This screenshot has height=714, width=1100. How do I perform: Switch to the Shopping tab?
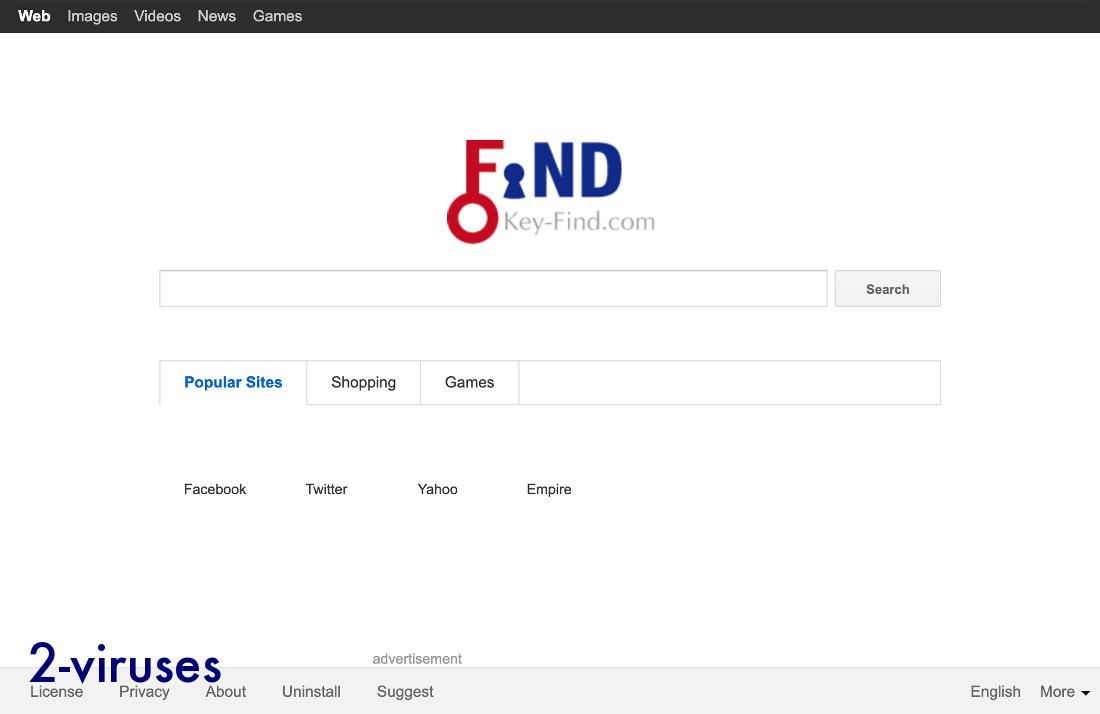click(x=363, y=382)
